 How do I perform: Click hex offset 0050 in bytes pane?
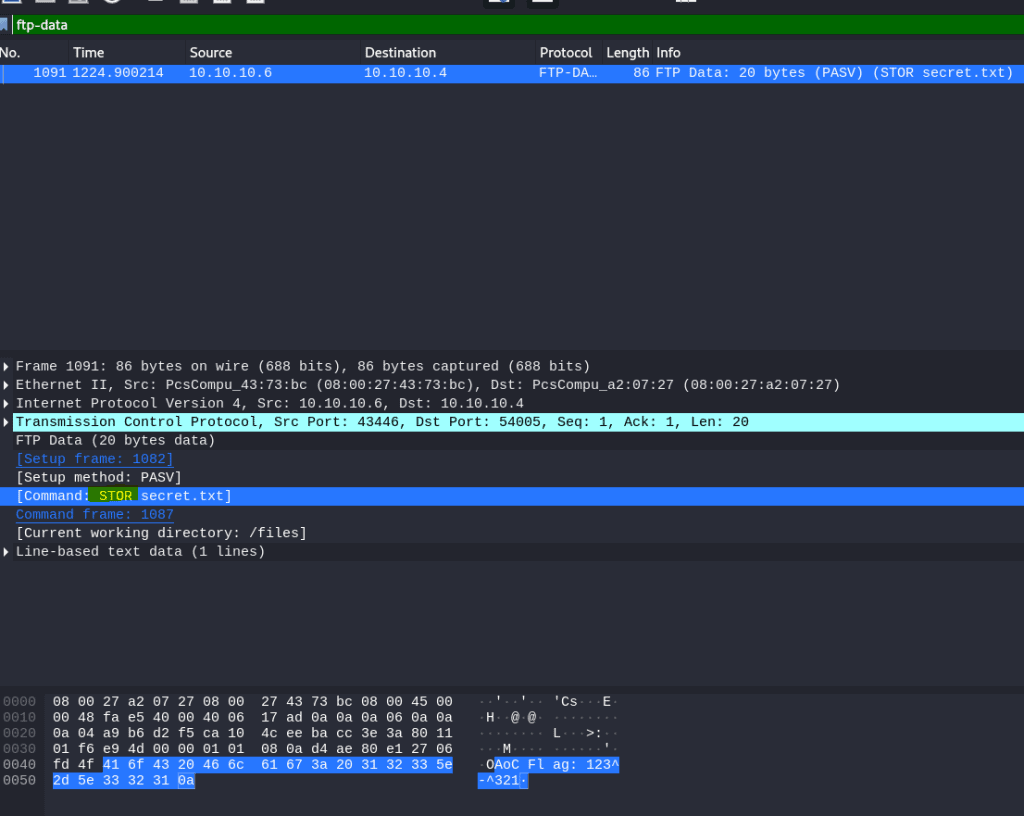tap(20, 780)
